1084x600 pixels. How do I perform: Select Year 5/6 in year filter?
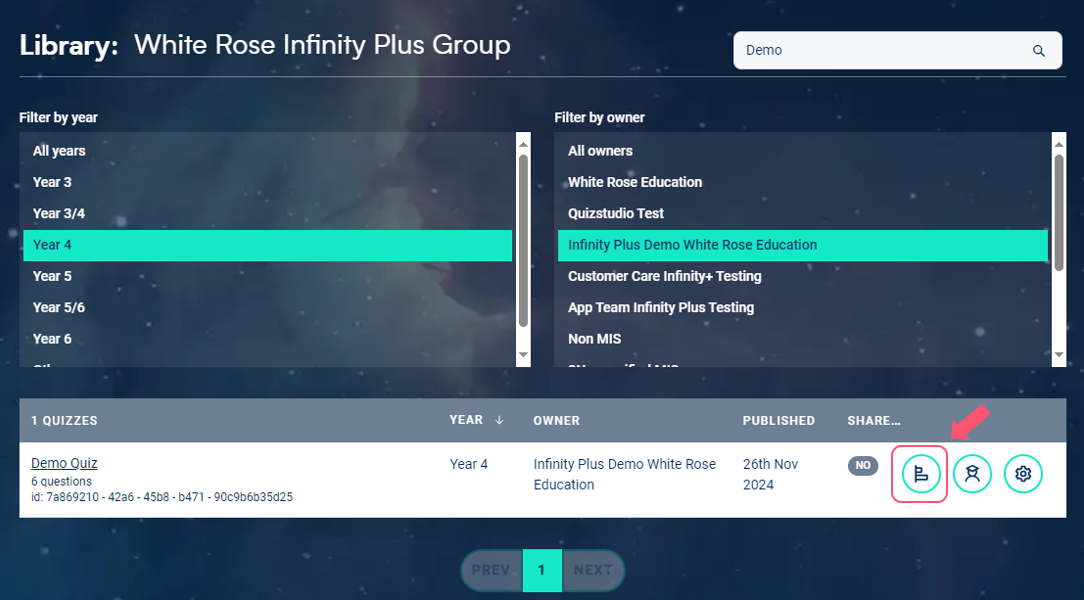tap(59, 307)
